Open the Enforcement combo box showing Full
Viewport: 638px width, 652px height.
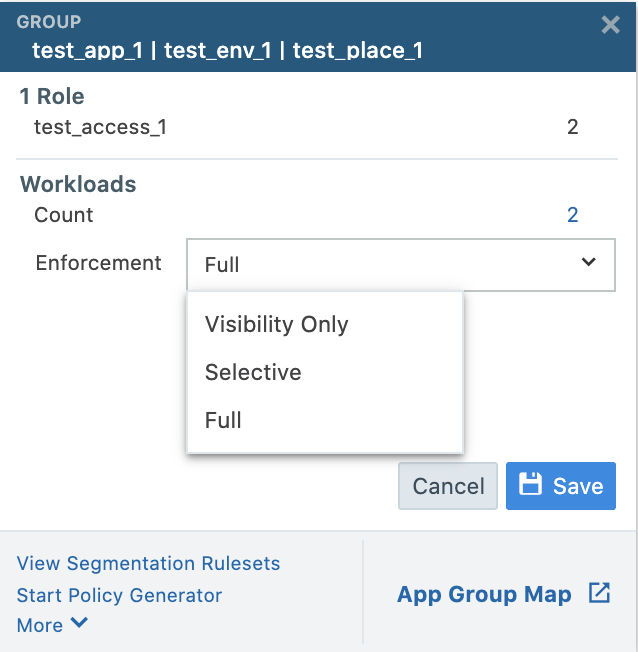tap(400, 264)
